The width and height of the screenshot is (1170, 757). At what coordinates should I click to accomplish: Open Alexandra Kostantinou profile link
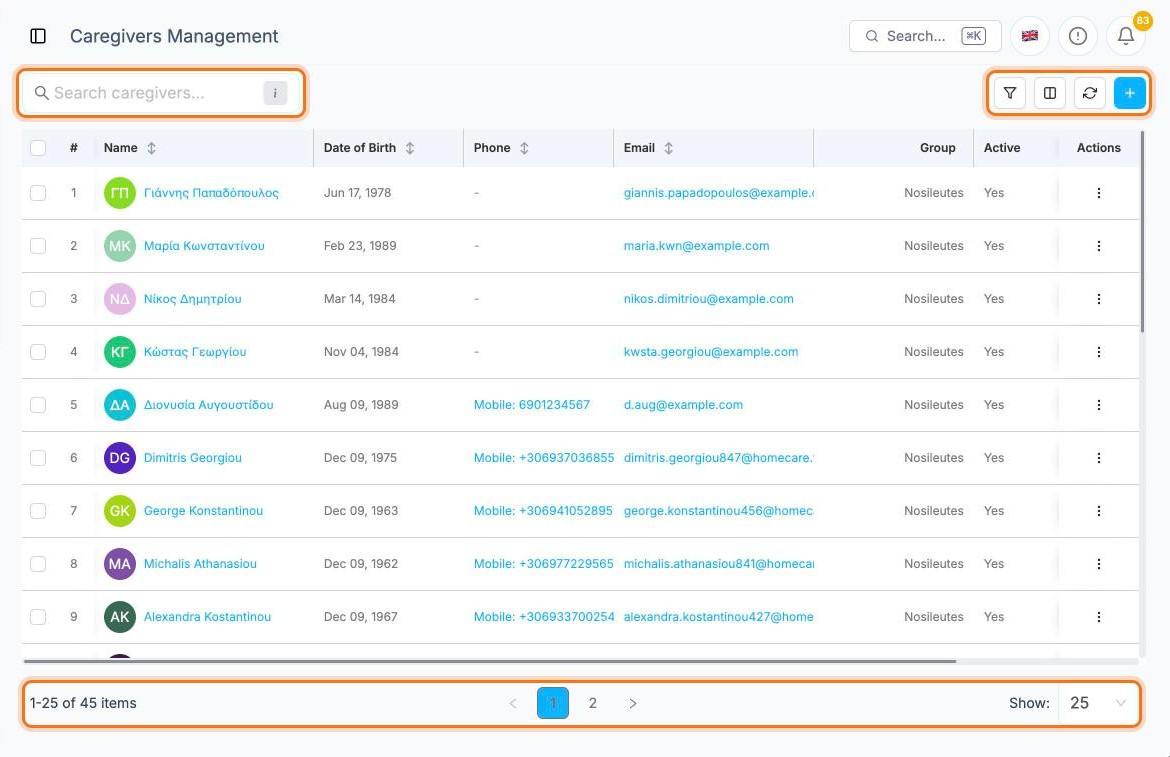click(207, 616)
